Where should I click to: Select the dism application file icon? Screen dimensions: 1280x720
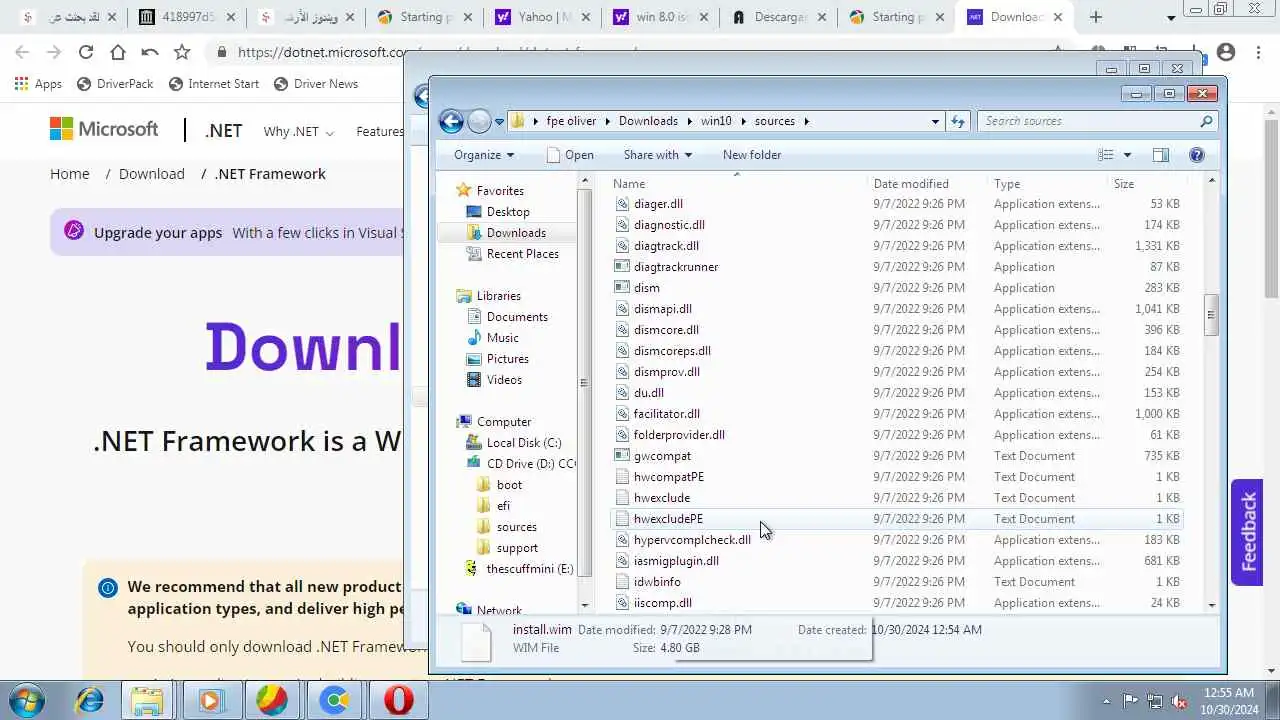click(622, 288)
